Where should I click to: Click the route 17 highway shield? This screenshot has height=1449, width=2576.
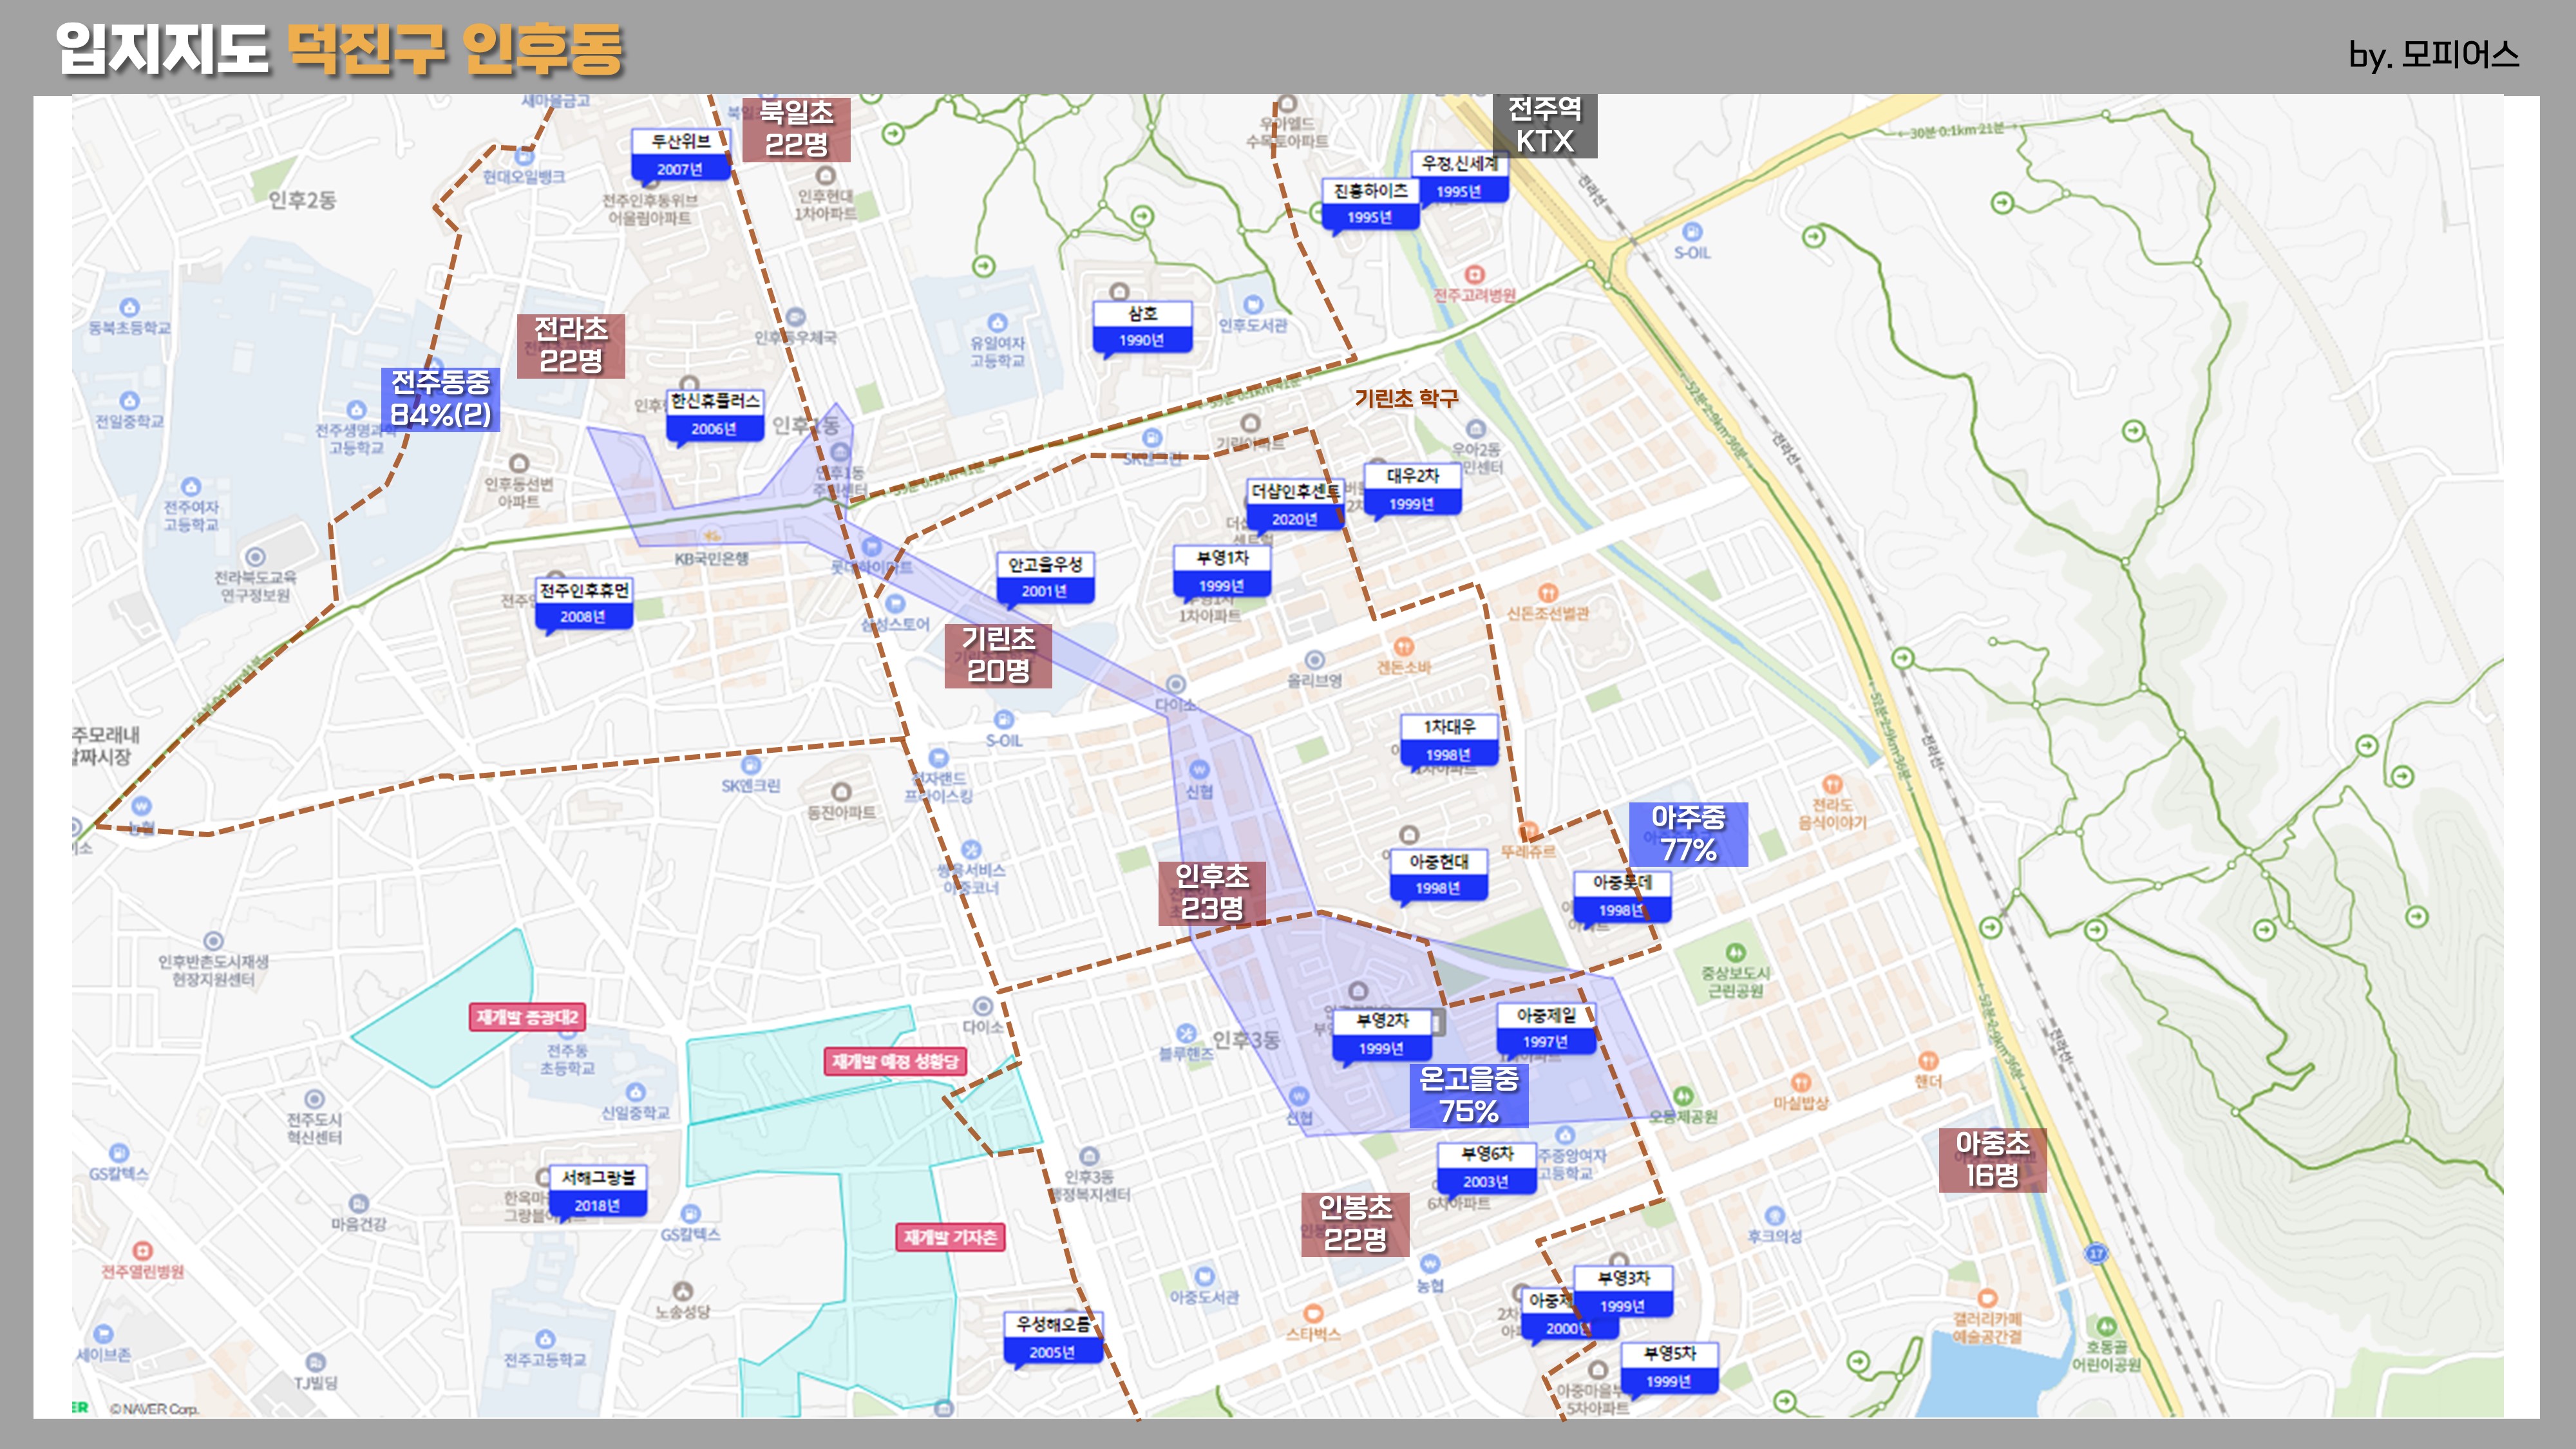2096,1253
